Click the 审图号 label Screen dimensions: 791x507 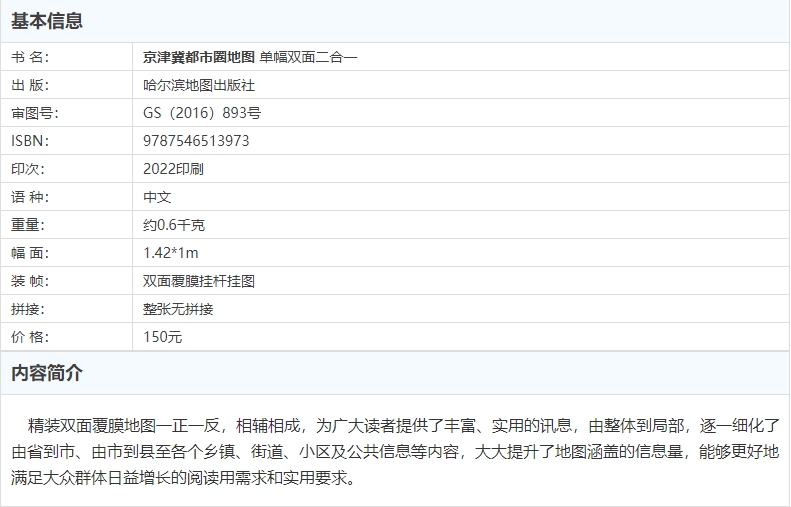tap(35, 113)
